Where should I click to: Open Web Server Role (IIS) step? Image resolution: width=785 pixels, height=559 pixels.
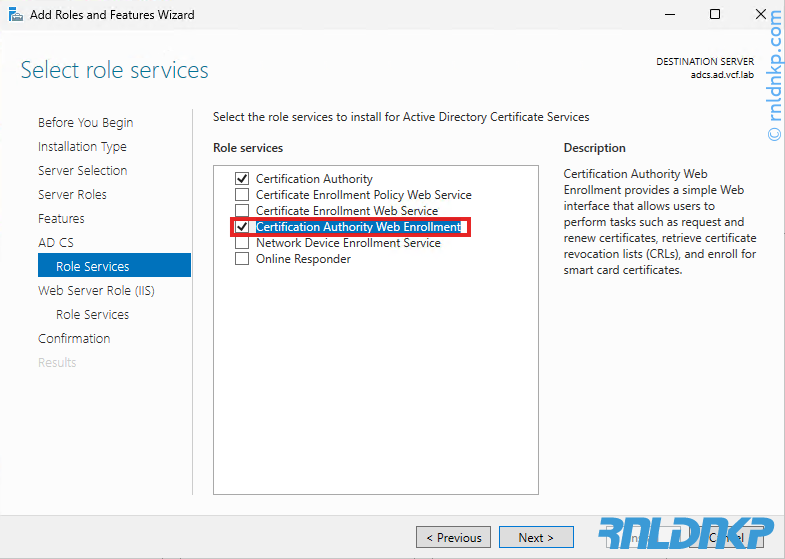tap(96, 290)
